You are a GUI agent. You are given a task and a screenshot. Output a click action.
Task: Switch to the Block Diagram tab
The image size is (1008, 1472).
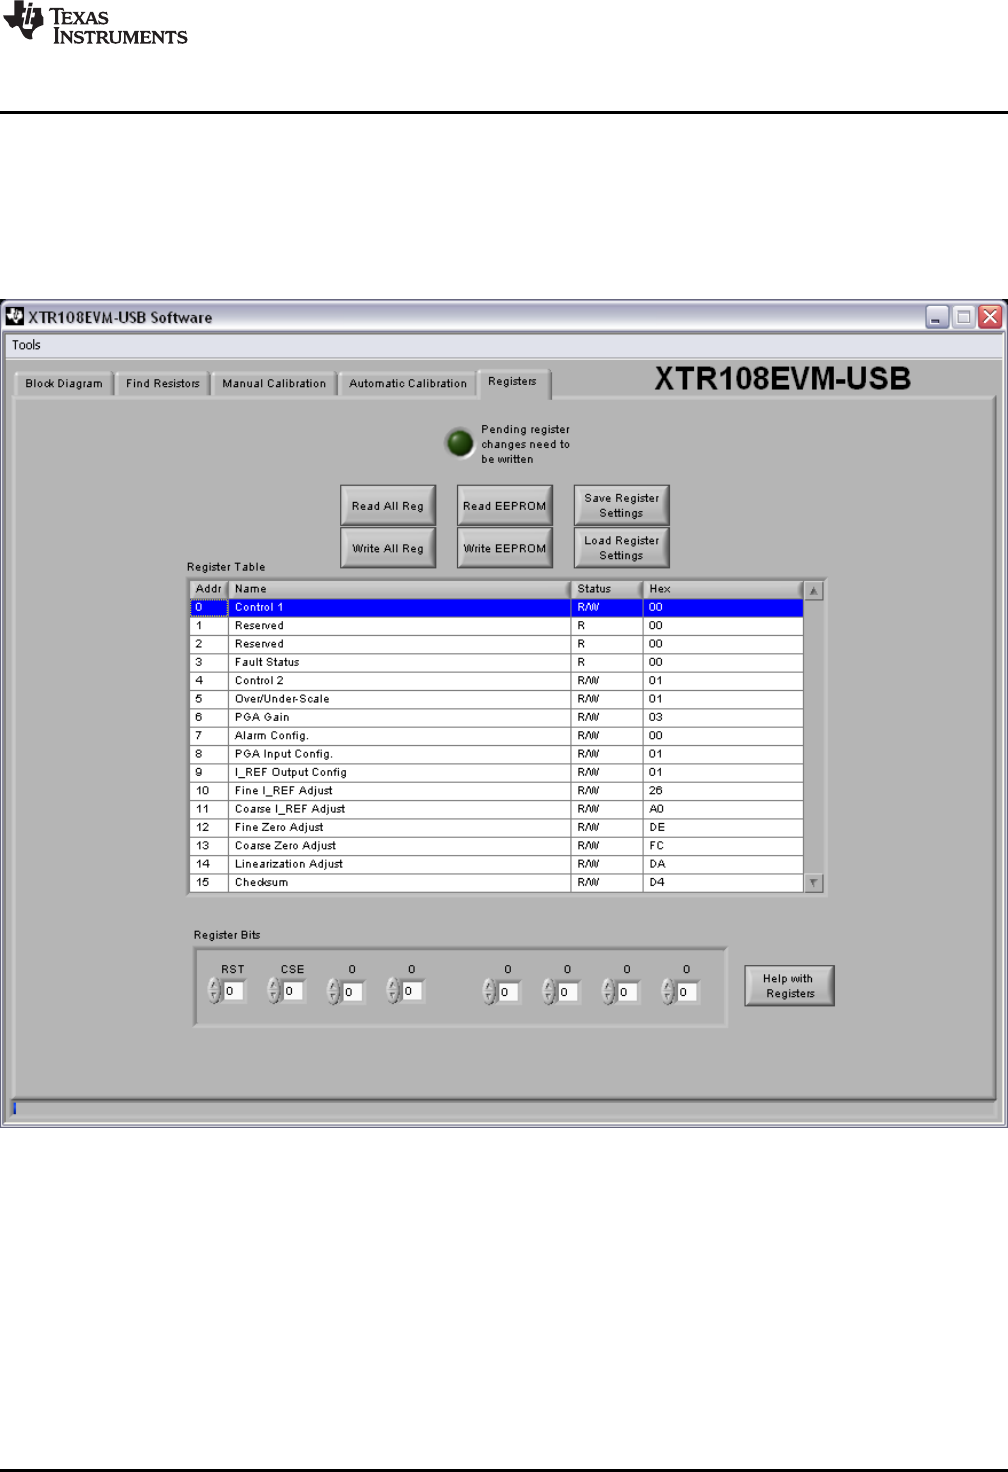tap(64, 383)
